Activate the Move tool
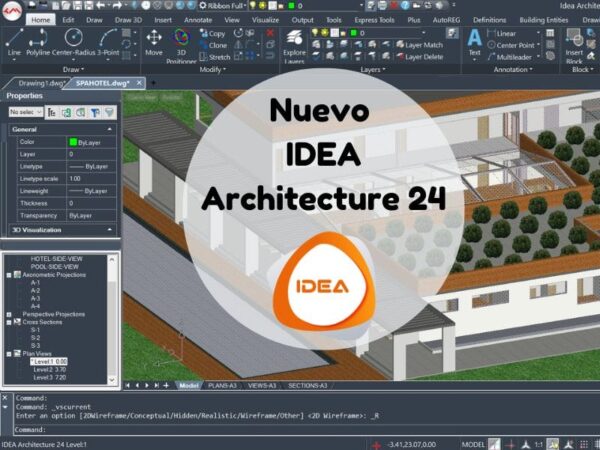This screenshot has height=450, width=600. point(154,43)
